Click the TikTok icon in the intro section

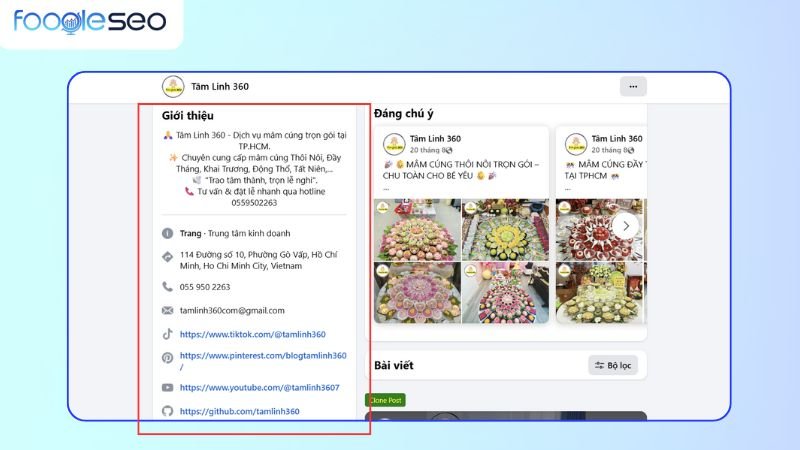point(167,335)
